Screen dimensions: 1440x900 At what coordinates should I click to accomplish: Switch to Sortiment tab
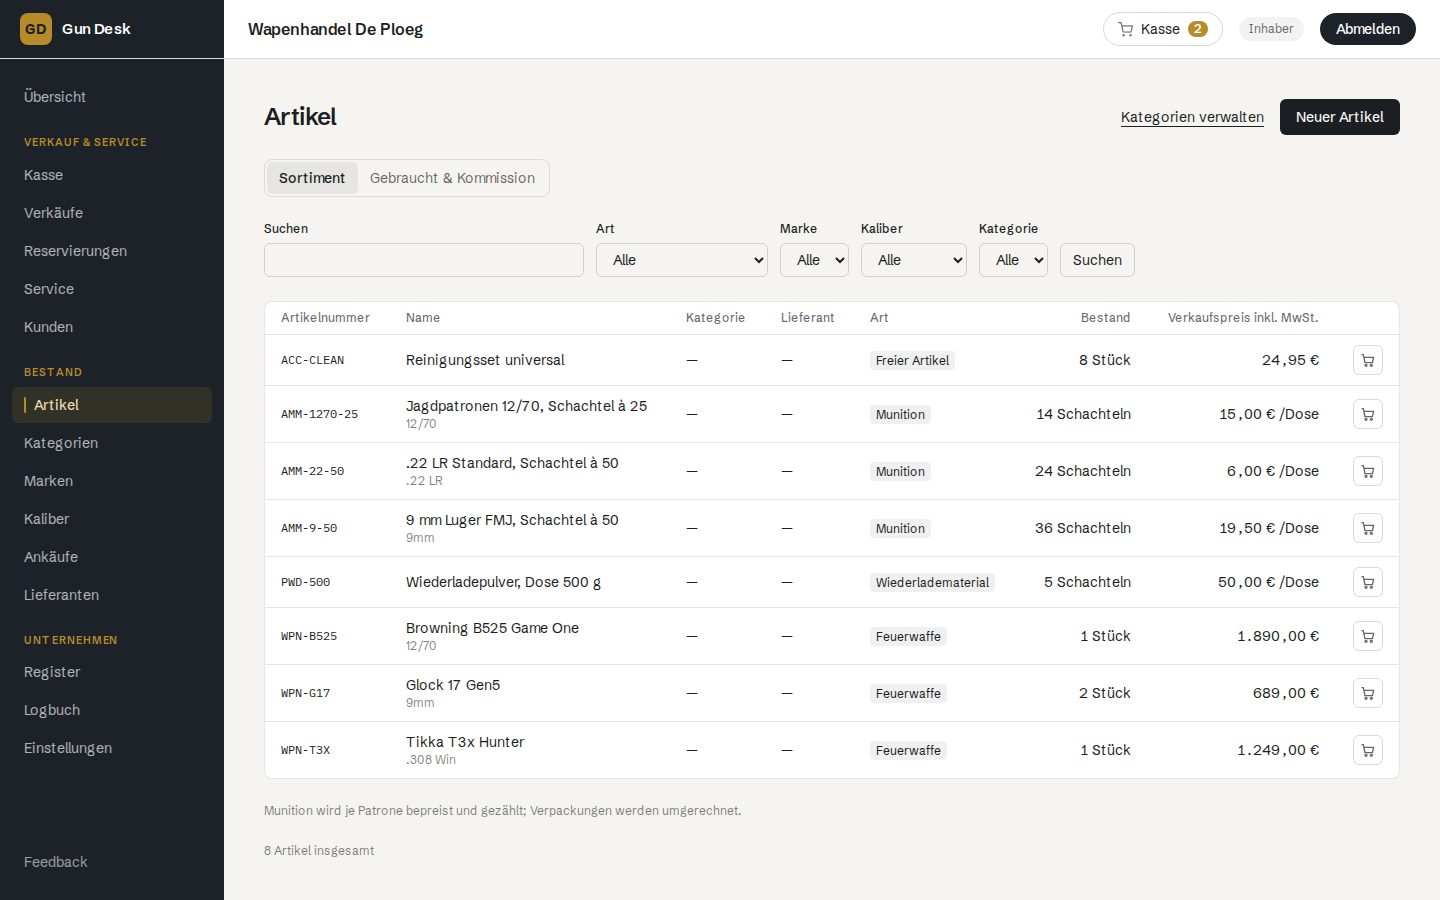tap(312, 178)
